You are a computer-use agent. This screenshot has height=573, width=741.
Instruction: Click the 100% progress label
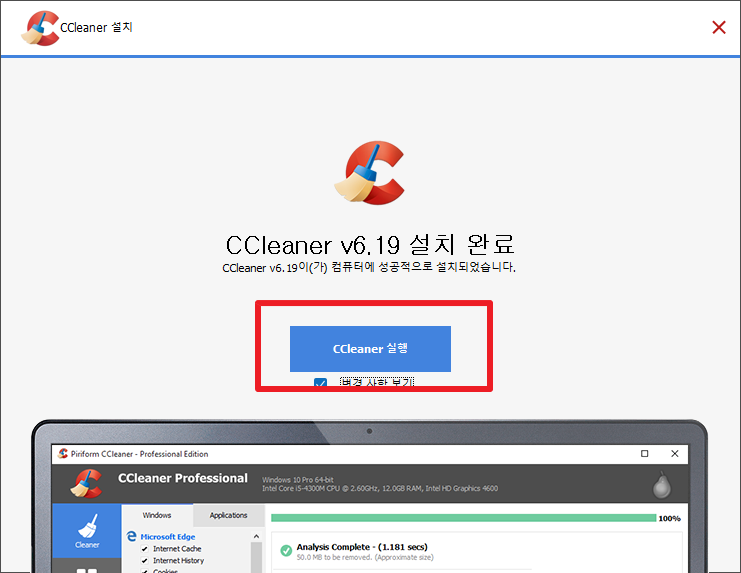670,519
